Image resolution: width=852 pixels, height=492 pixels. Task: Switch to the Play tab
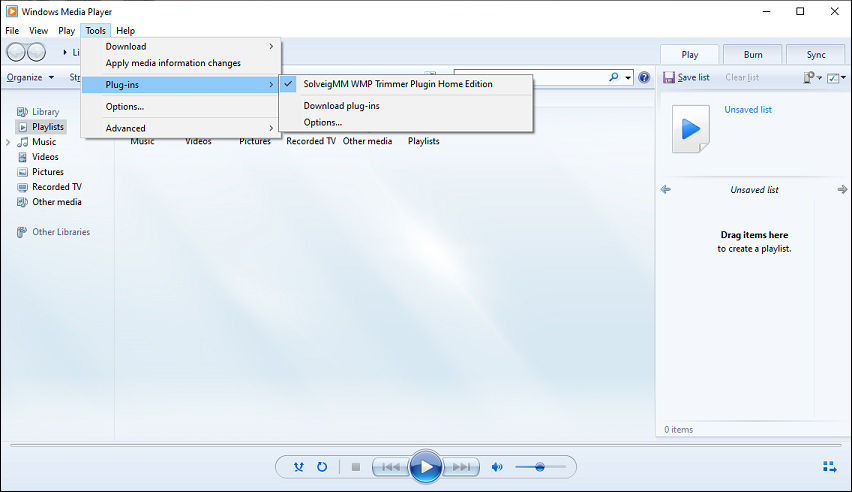tap(690, 54)
